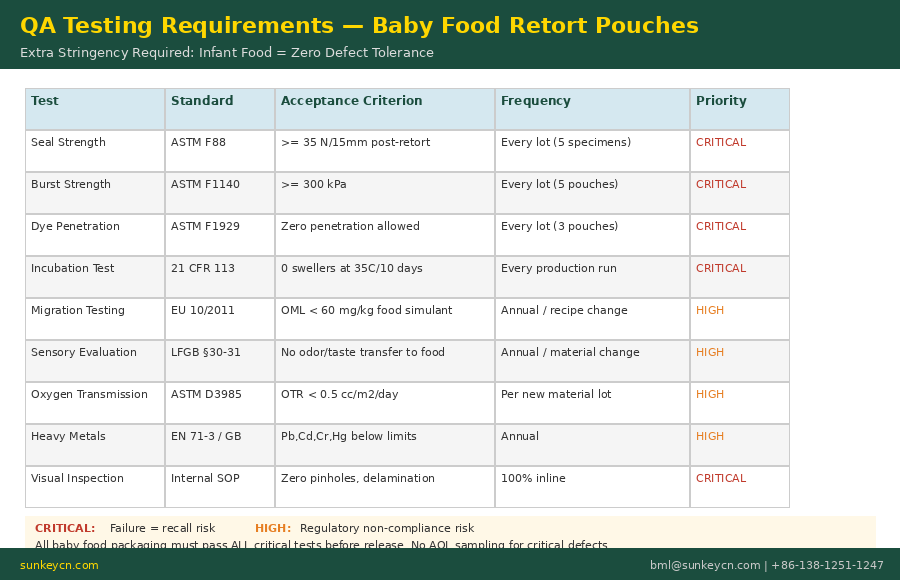Image resolution: width=900 pixels, height=580 pixels.
Task: Click the bml@sunkeycn.com email address
Action: (704, 566)
